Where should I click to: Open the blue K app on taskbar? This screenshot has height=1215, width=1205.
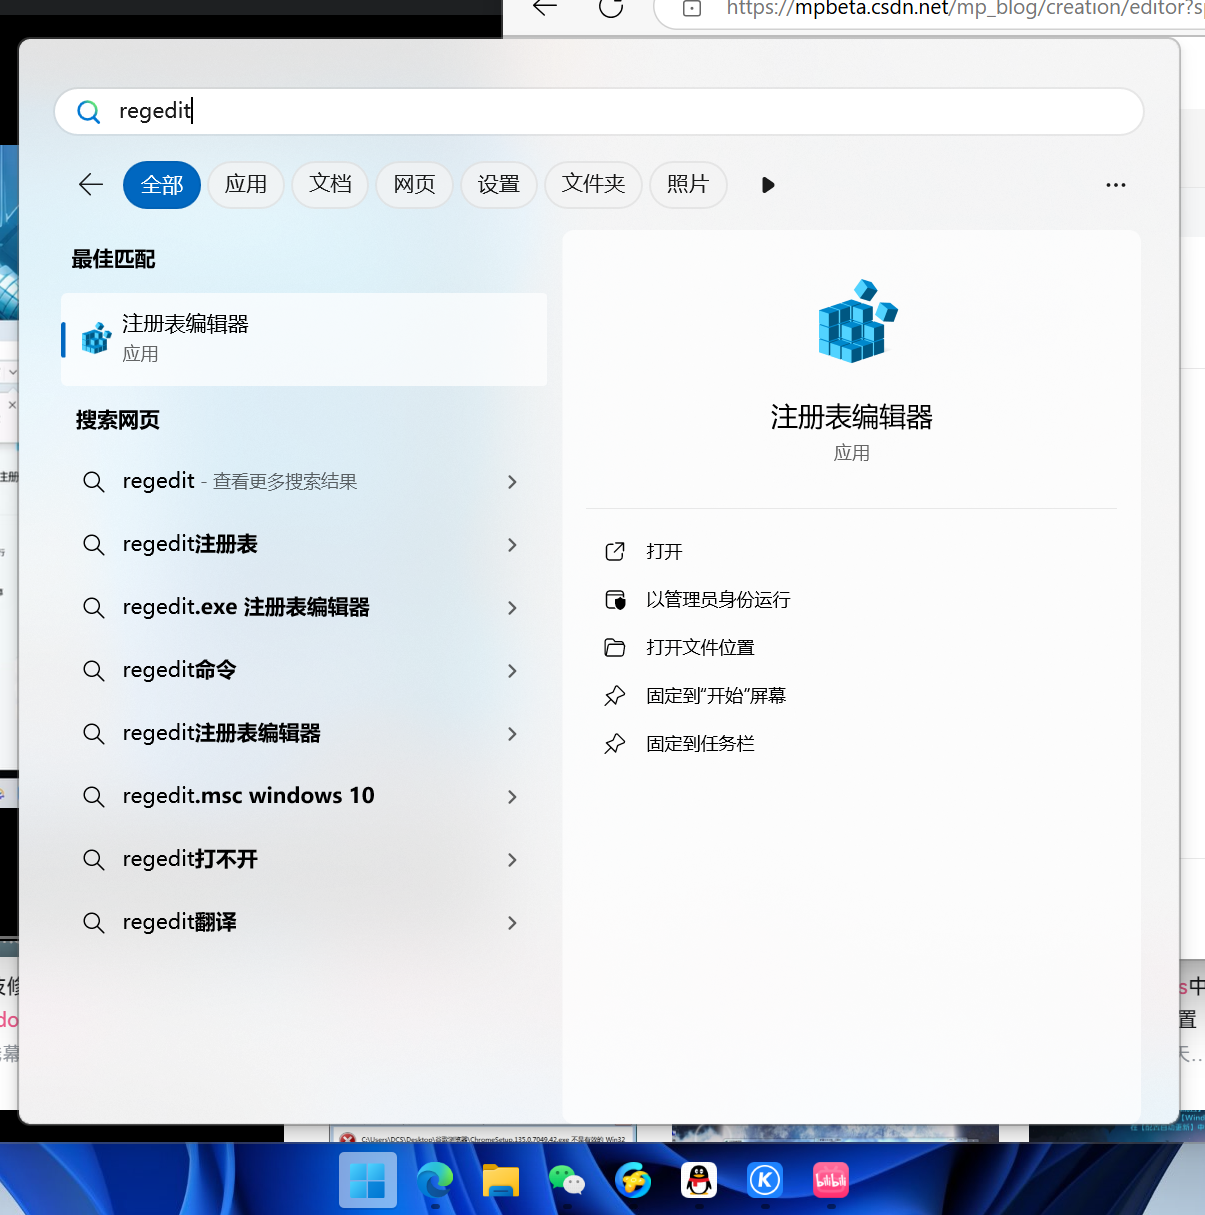[765, 1180]
